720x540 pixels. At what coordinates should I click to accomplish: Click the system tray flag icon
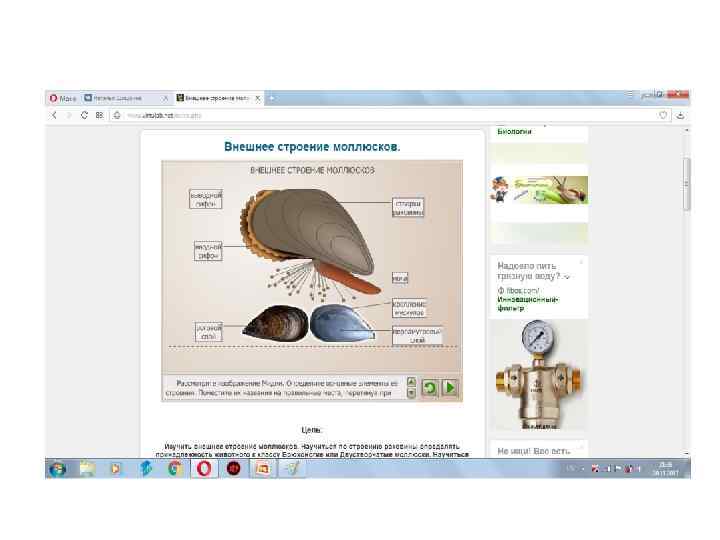[x=618, y=469]
